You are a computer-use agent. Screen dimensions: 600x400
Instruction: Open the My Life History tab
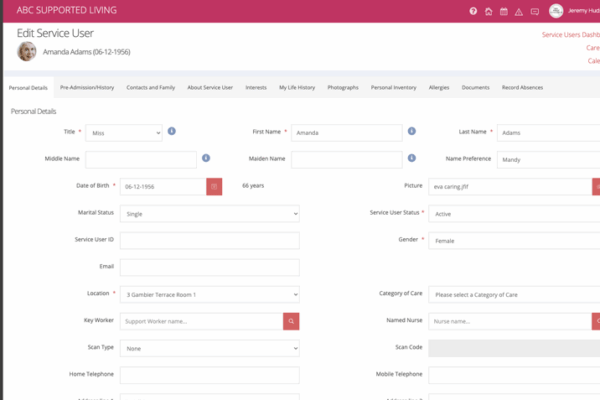point(297,87)
